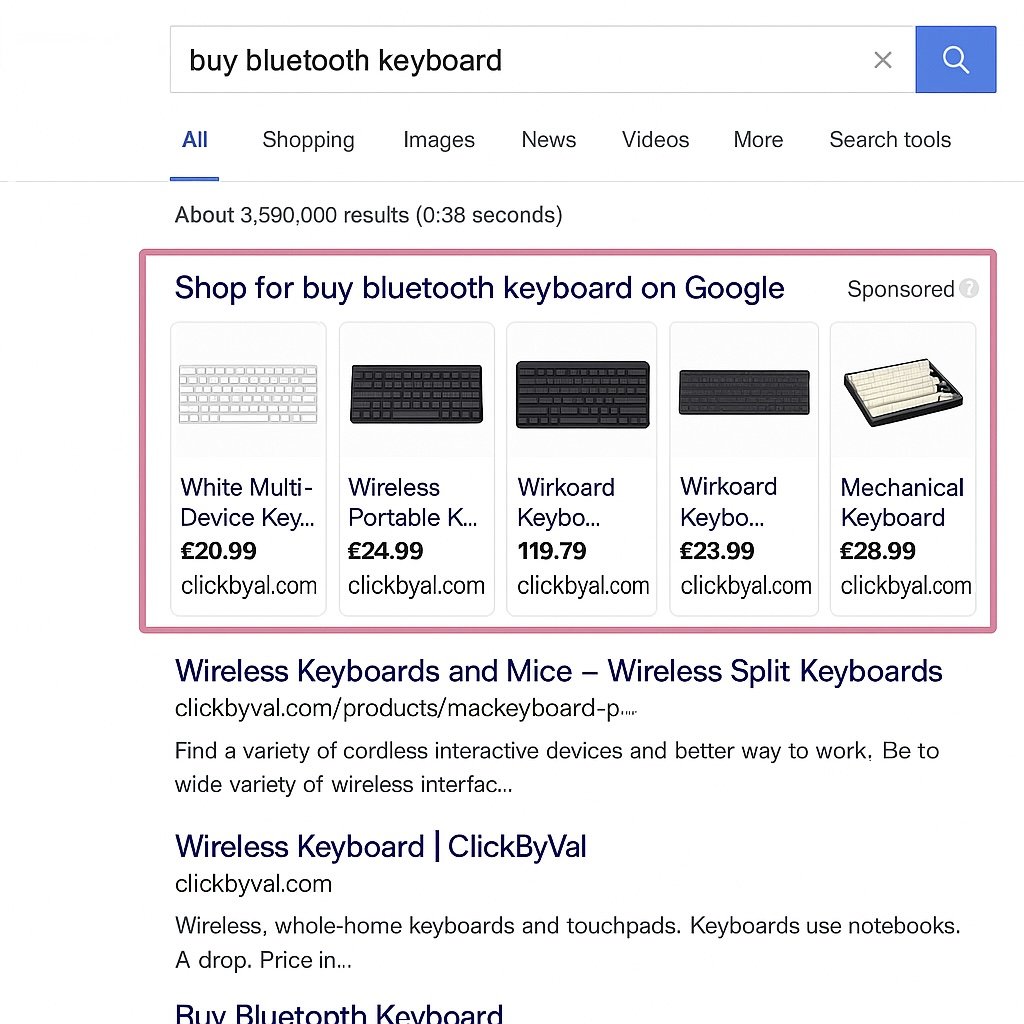Screen dimensions: 1024x1024
Task: Click clickbyal.com under White Multi-Device keyboard
Action: tap(249, 586)
